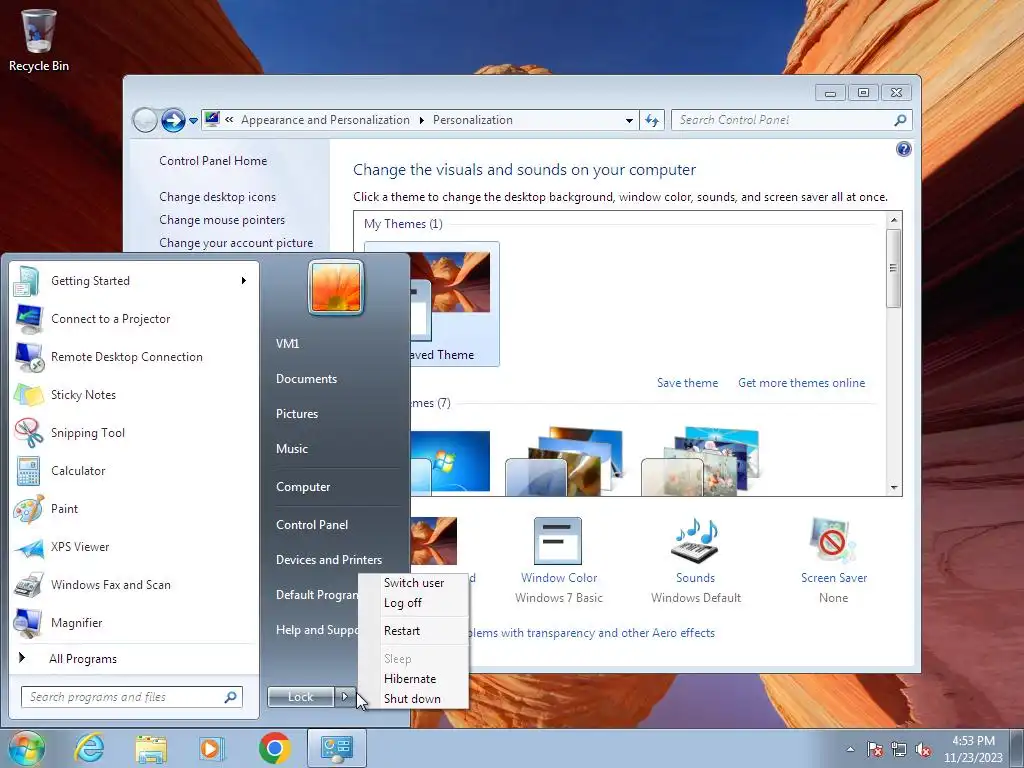Open Google Chrome from taskbar
The width and height of the screenshot is (1024, 768).
pos(275,748)
